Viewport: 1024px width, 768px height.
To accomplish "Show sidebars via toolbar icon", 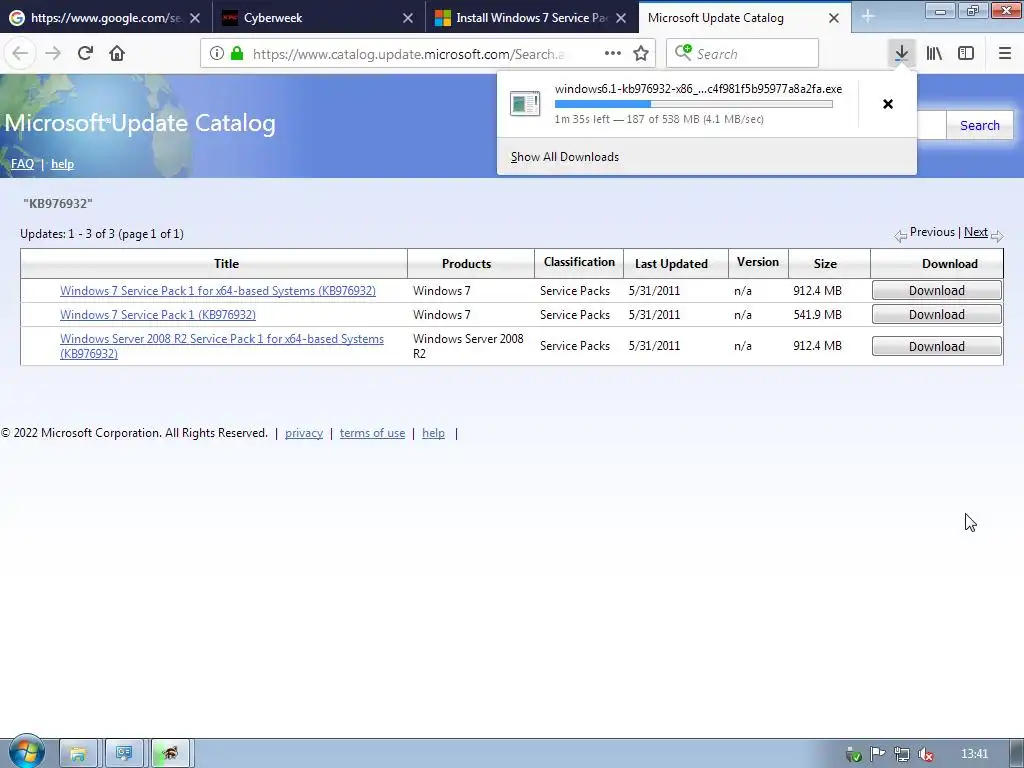I will (966, 54).
